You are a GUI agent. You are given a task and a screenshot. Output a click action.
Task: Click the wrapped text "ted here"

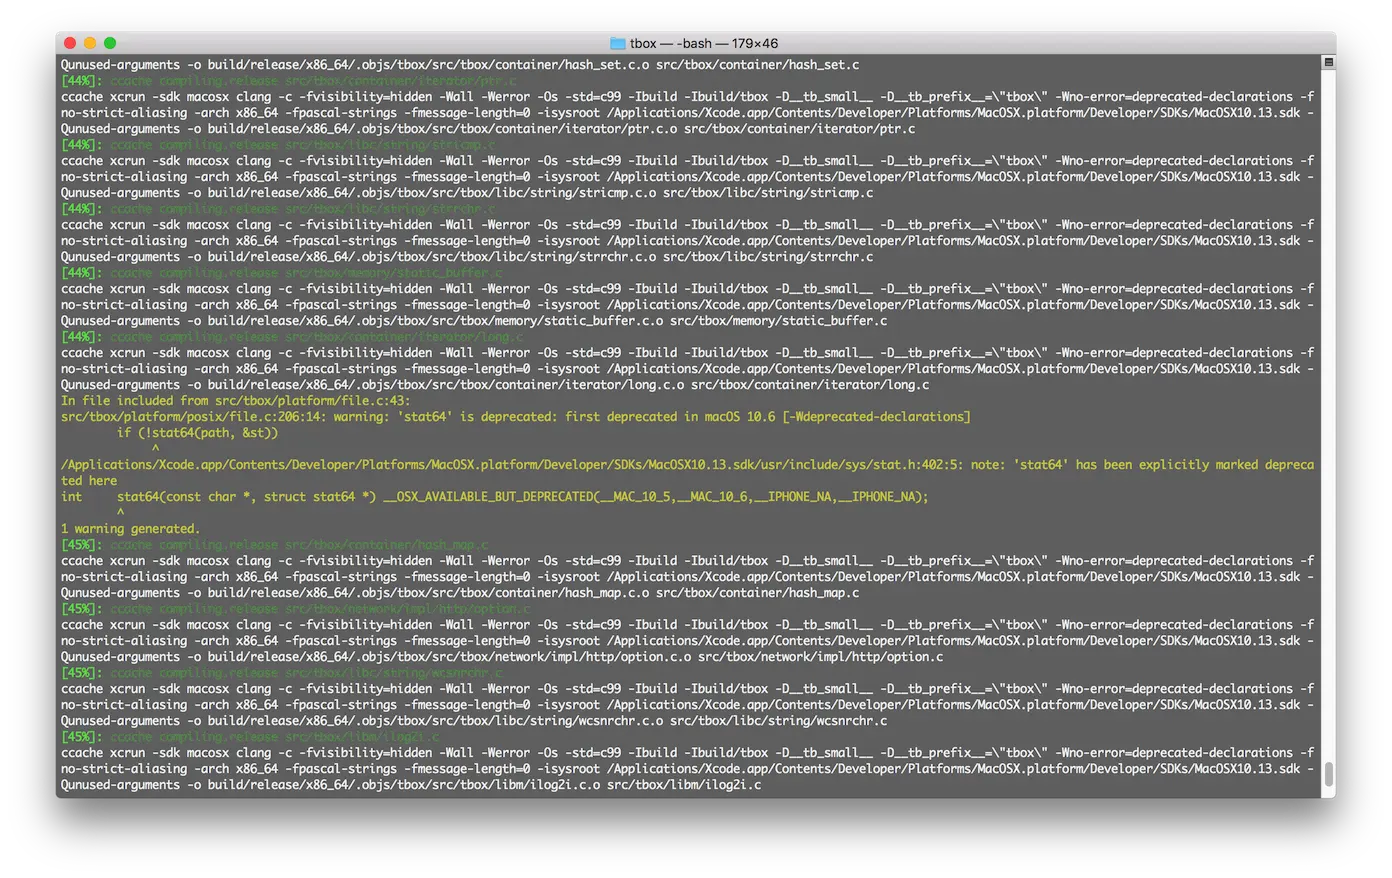click(89, 481)
